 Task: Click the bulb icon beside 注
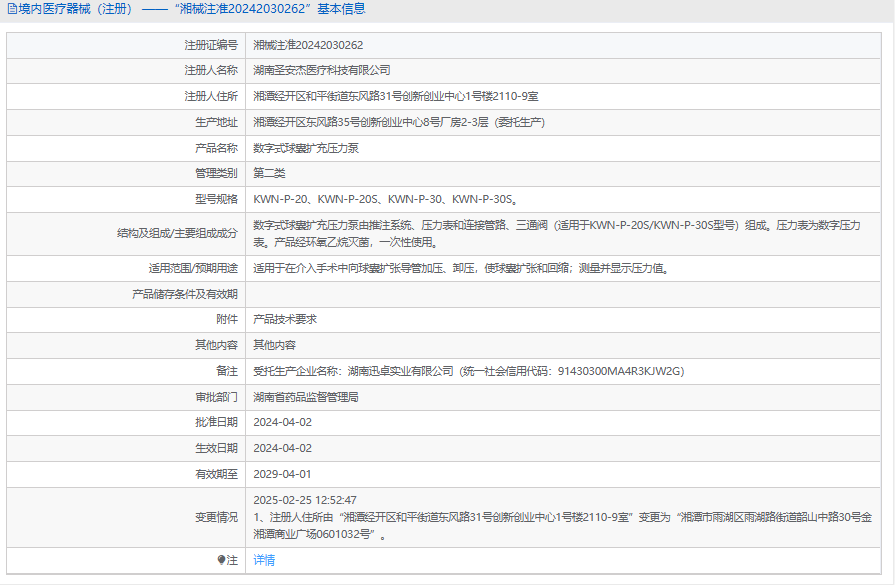[221, 560]
